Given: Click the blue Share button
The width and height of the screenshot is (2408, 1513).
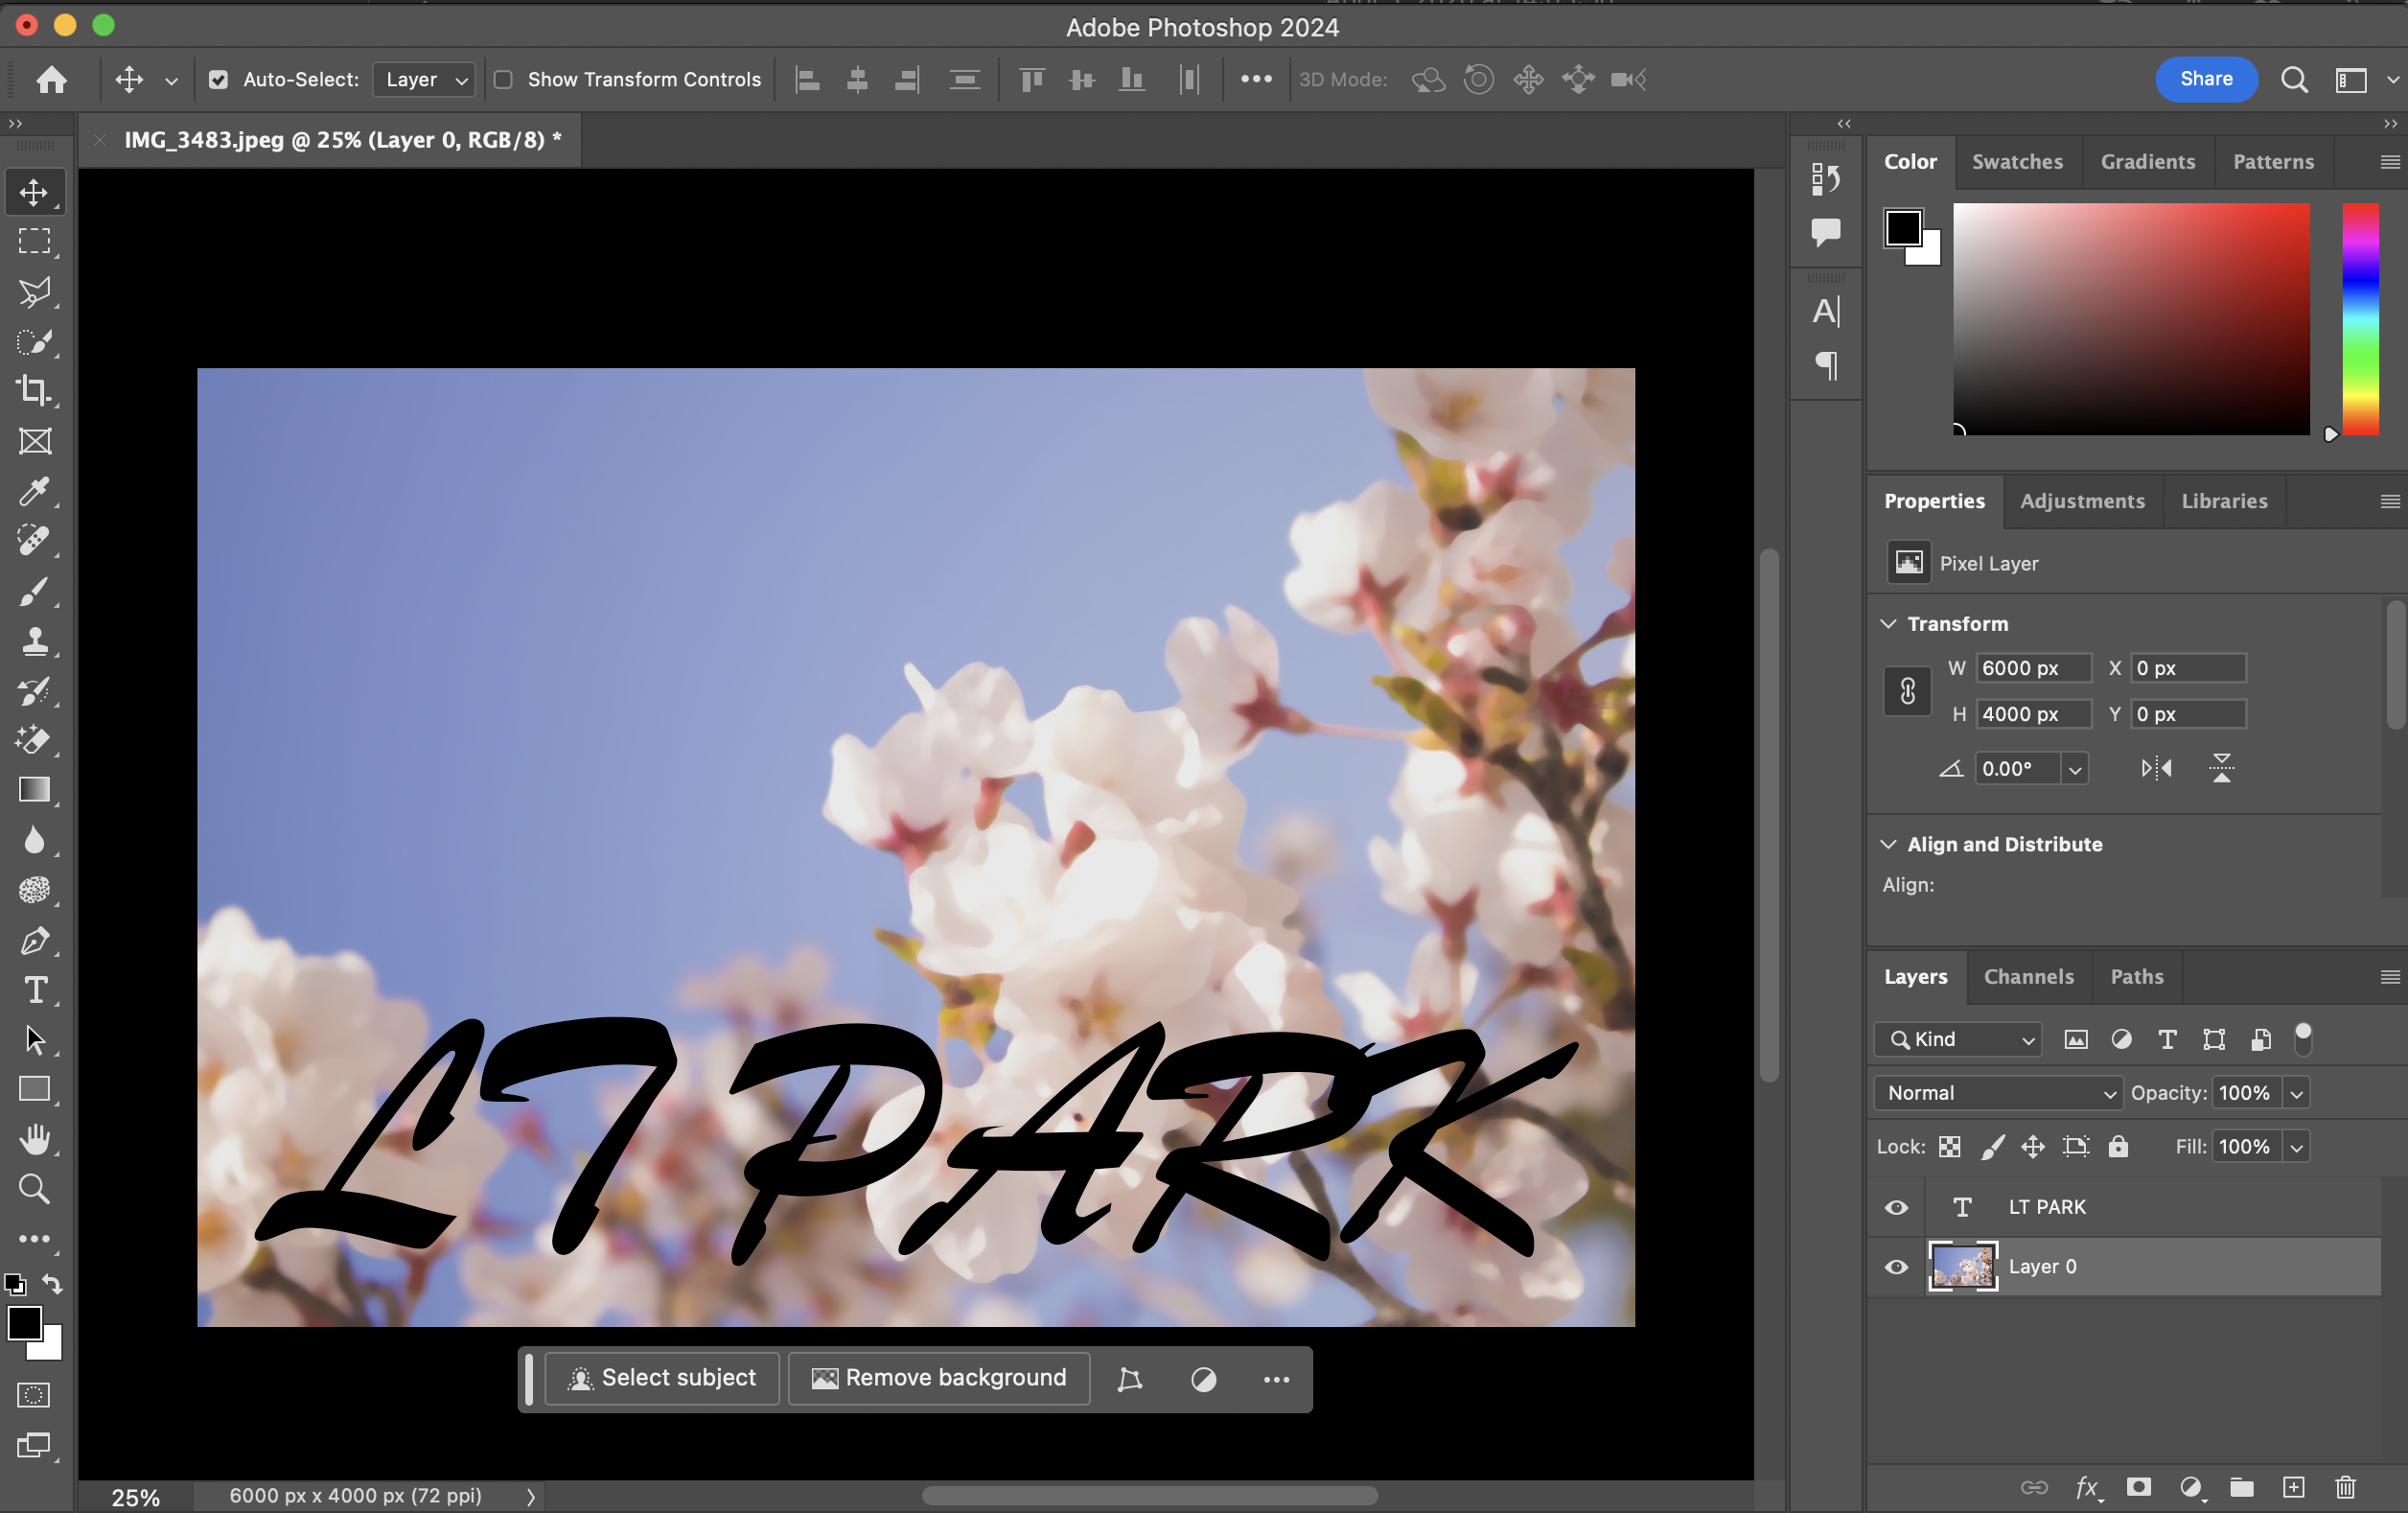Looking at the screenshot, I should [2205, 79].
